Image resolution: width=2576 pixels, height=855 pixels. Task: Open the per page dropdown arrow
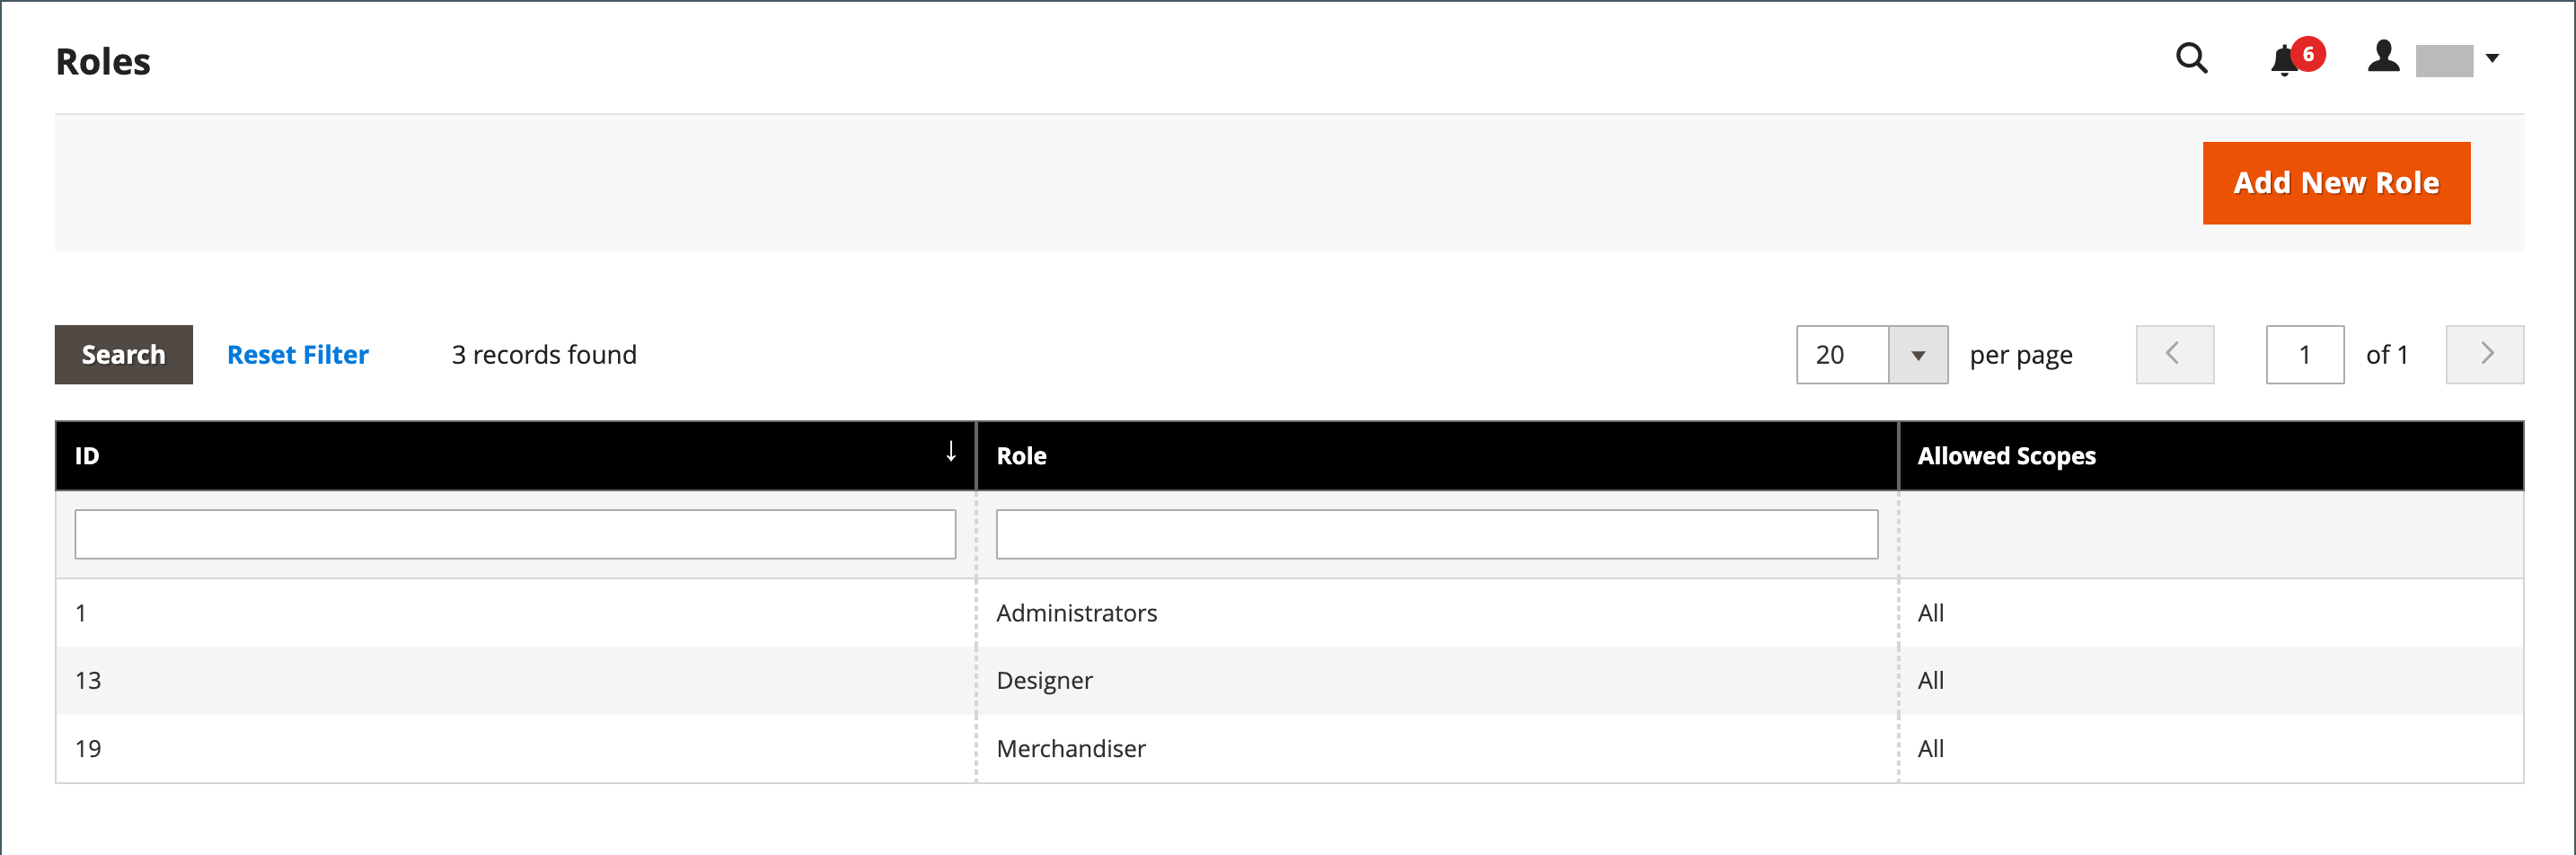coord(1917,355)
